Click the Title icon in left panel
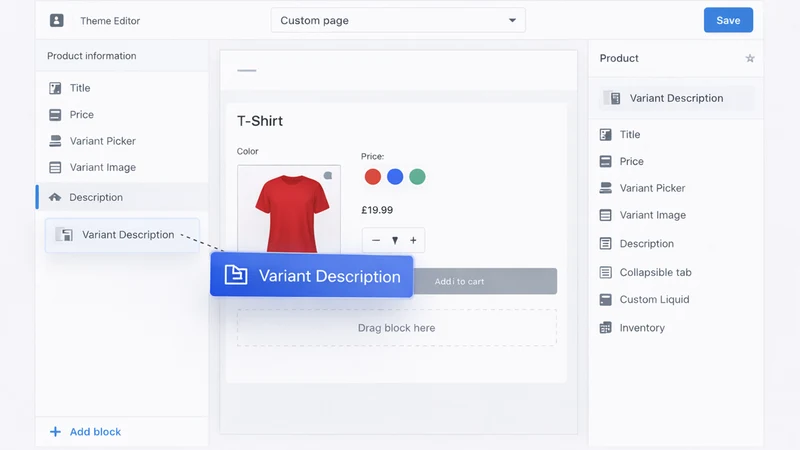Screen dimensions: 800x450 55,88
